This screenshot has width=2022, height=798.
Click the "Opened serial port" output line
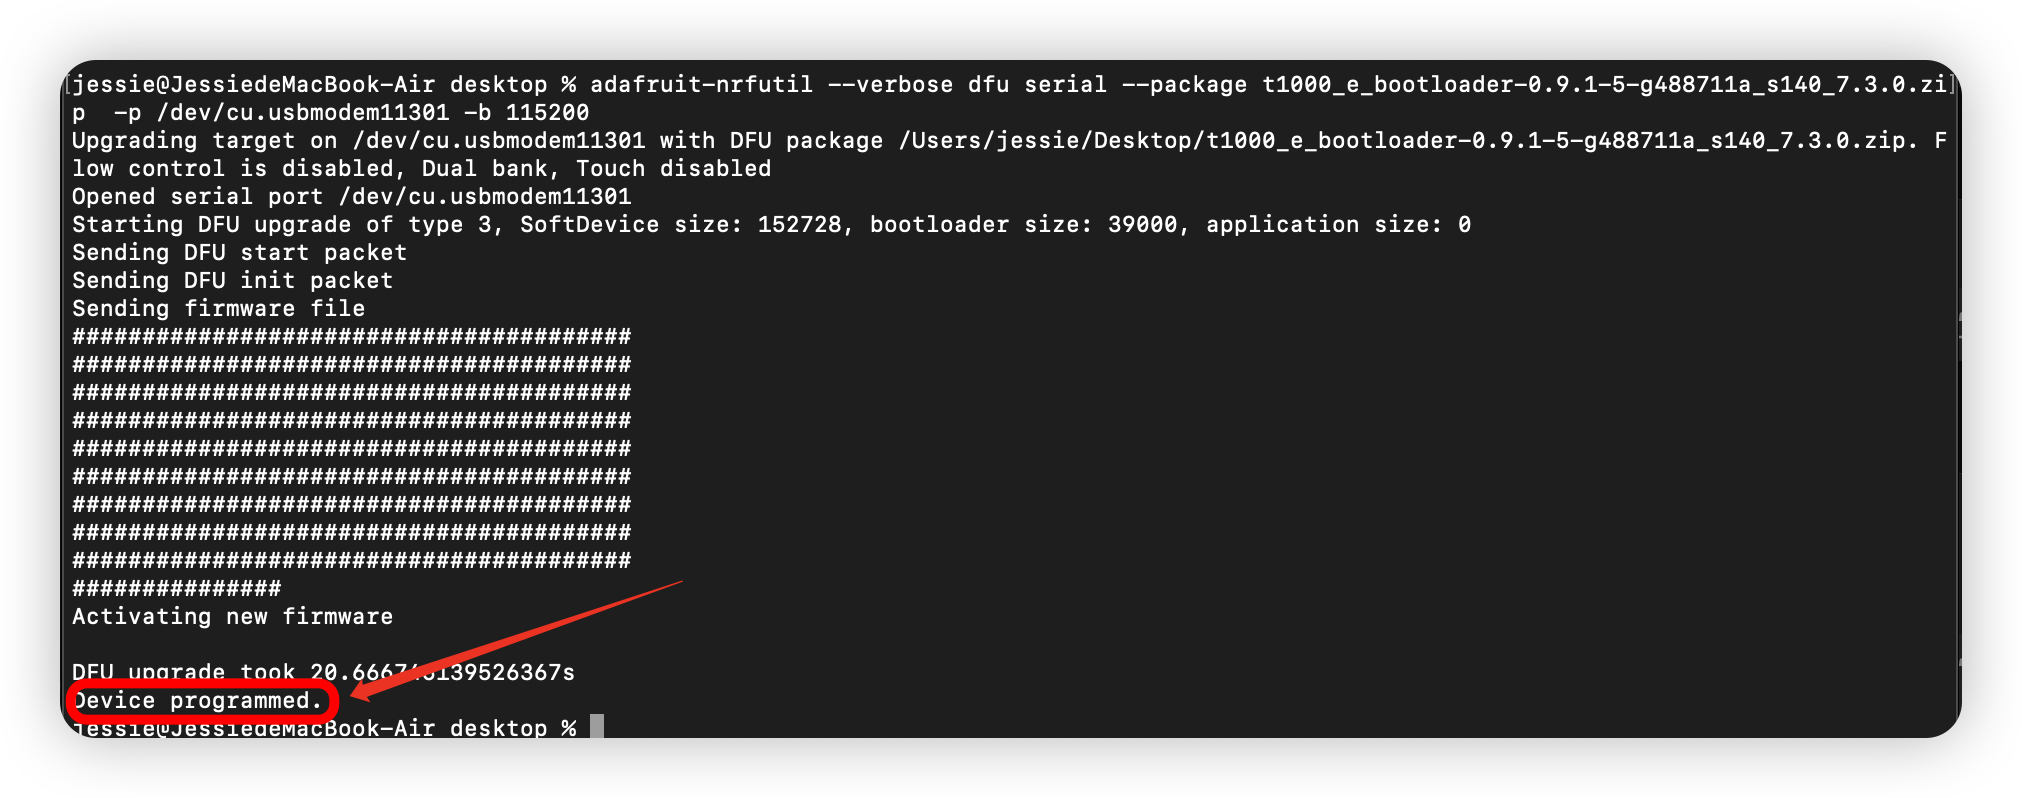351,196
